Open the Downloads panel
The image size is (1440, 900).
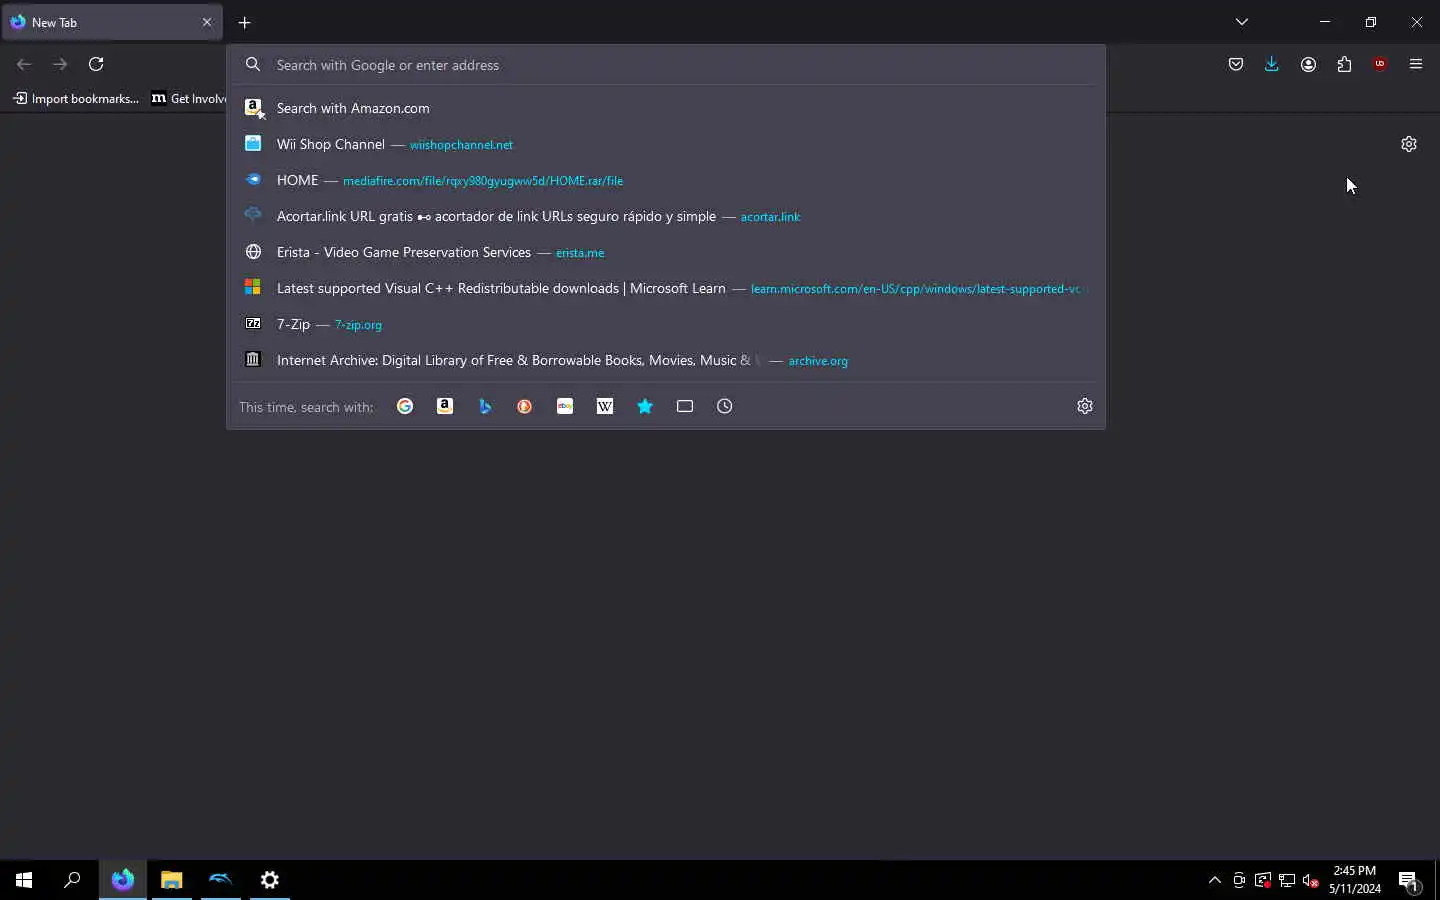pyautogui.click(x=1272, y=64)
